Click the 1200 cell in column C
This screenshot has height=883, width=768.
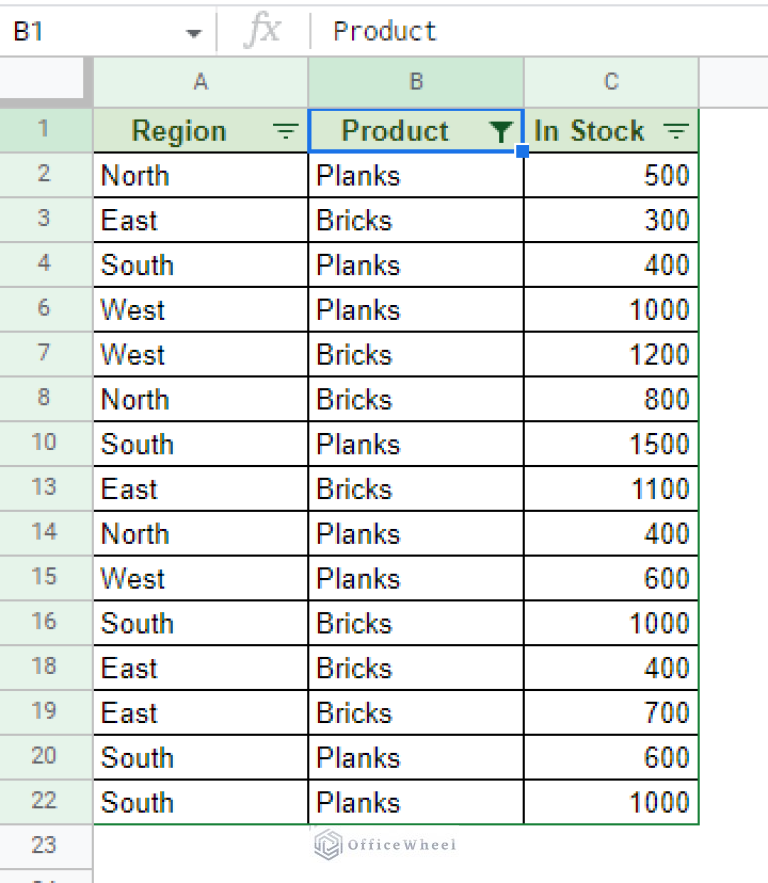pyautogui.click(x=611, y=355)
